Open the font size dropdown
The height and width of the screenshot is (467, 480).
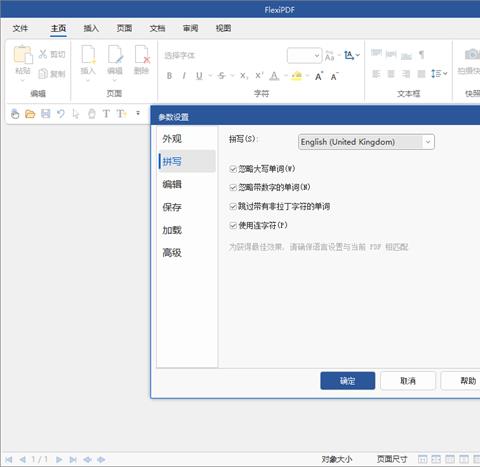[317, 56]
